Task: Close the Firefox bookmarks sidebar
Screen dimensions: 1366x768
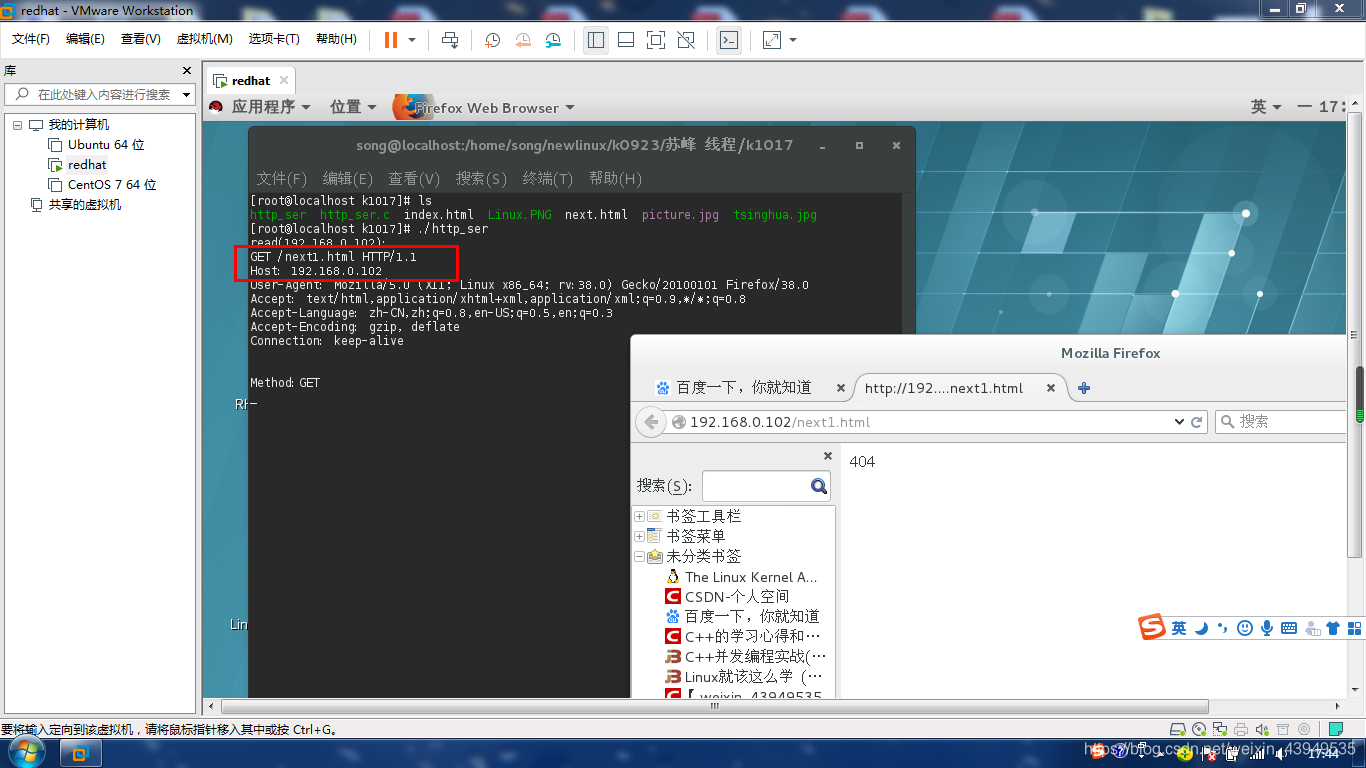Action: point(827,456)
